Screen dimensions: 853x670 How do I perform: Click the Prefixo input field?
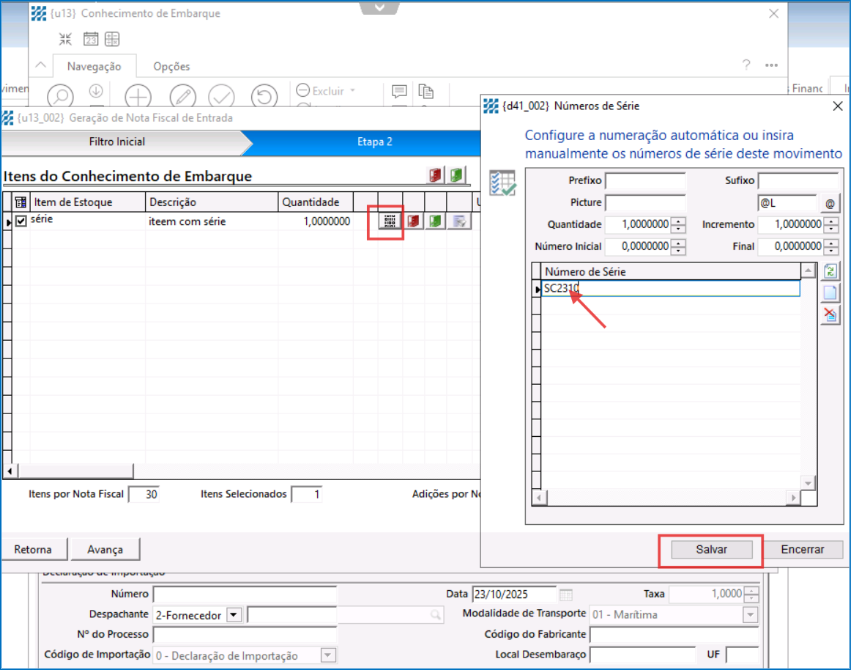645,181
